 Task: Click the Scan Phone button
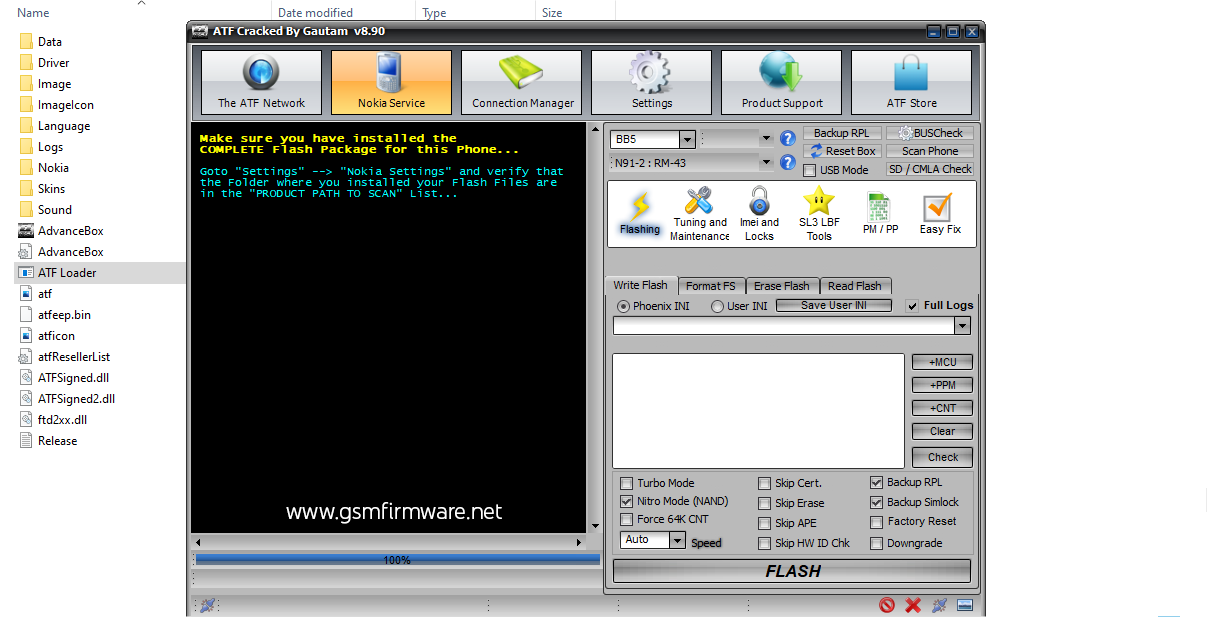coord(929,150)
